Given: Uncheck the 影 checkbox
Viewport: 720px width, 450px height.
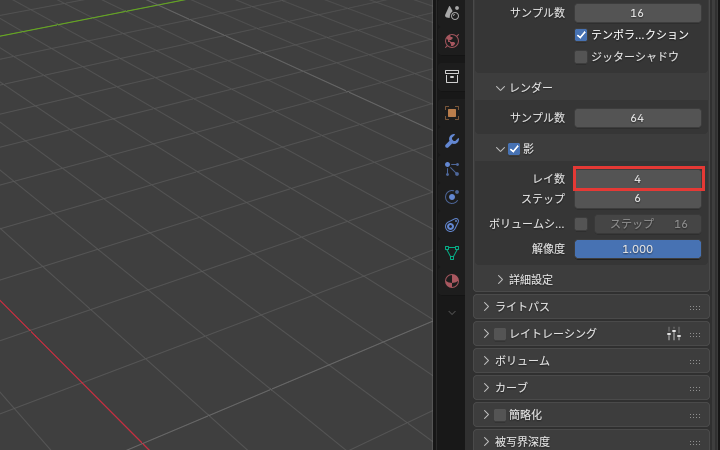Looking at the screenshot, I should (514, 149).
